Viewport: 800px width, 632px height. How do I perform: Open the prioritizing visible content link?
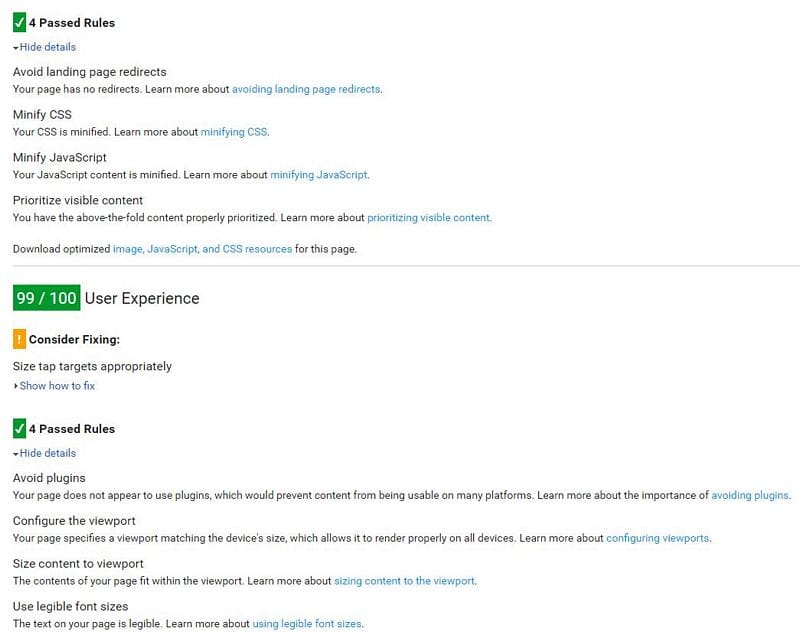428,218
